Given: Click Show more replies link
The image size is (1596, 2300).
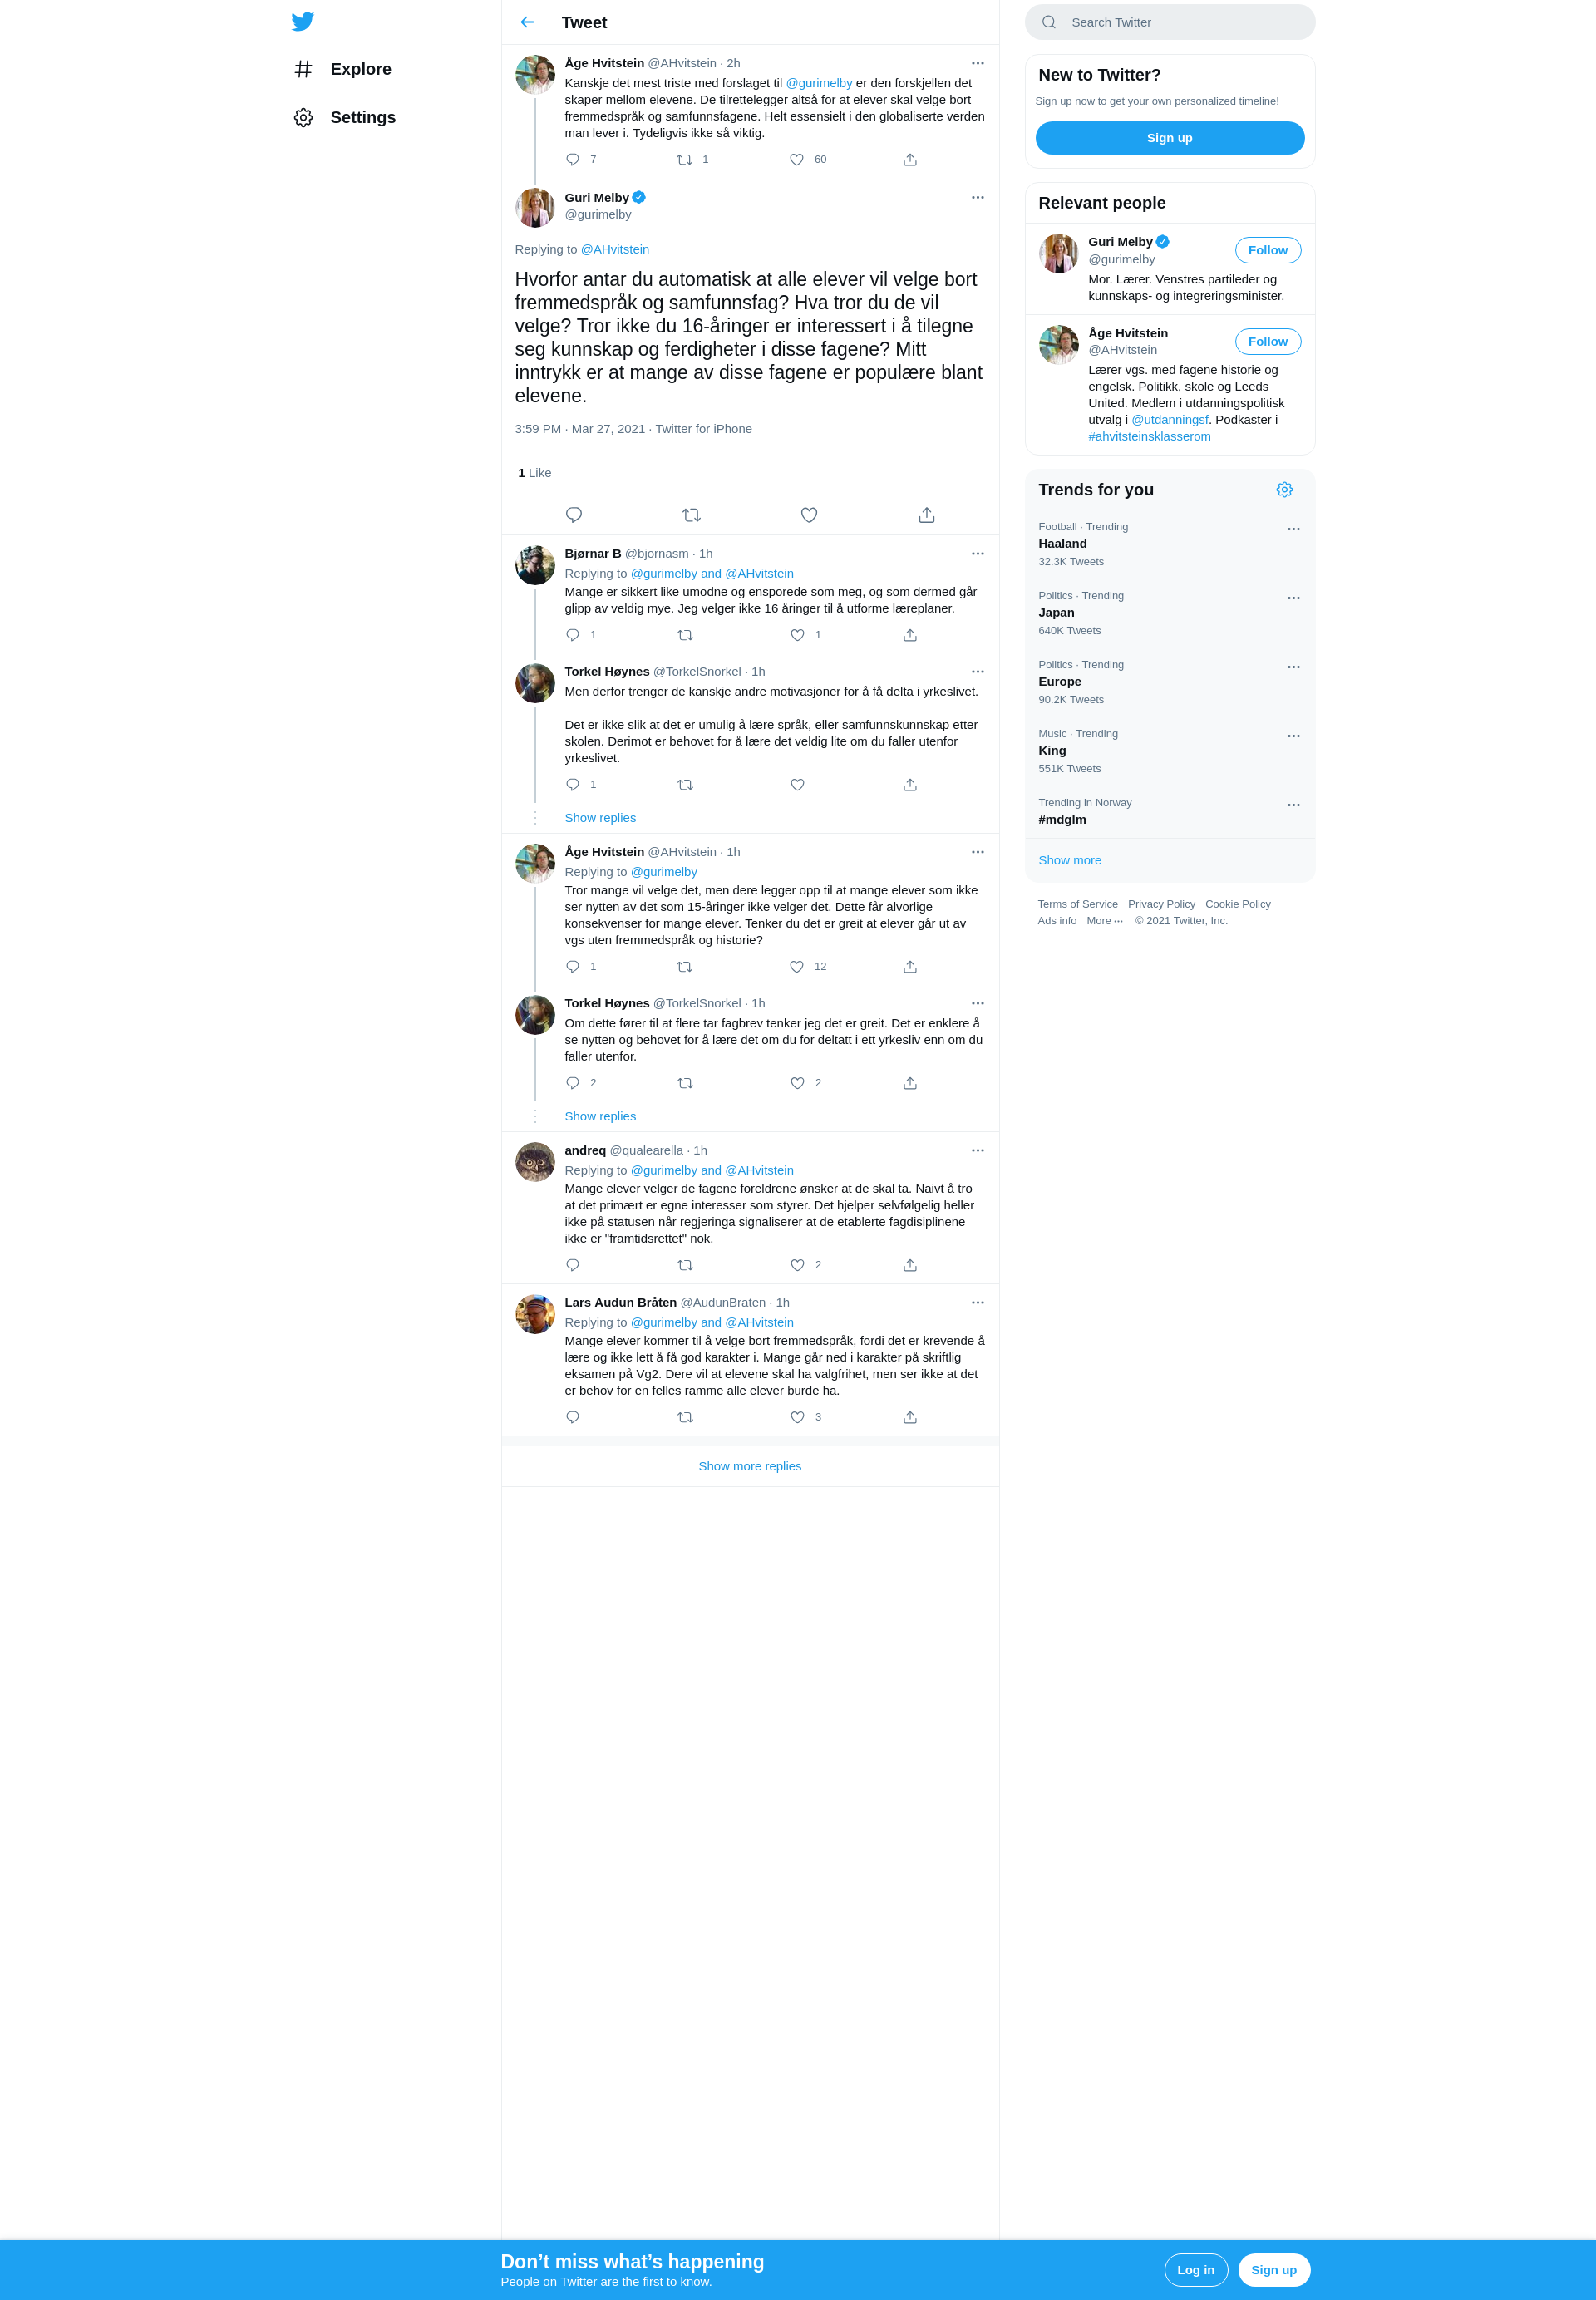Looking at the screenshot, I should point(750,1466).
